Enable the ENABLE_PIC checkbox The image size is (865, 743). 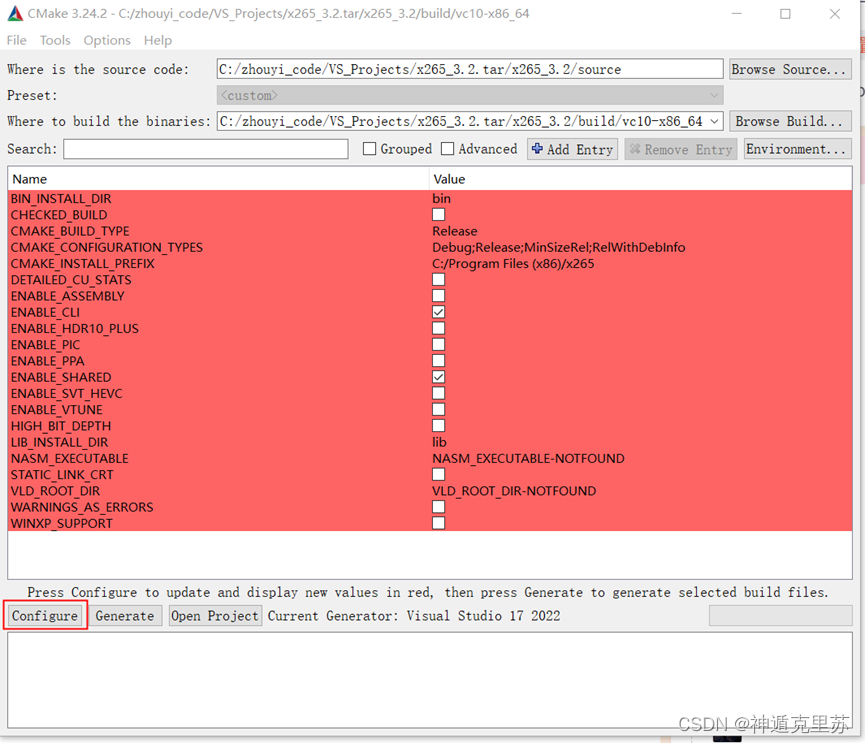(439, 345)
